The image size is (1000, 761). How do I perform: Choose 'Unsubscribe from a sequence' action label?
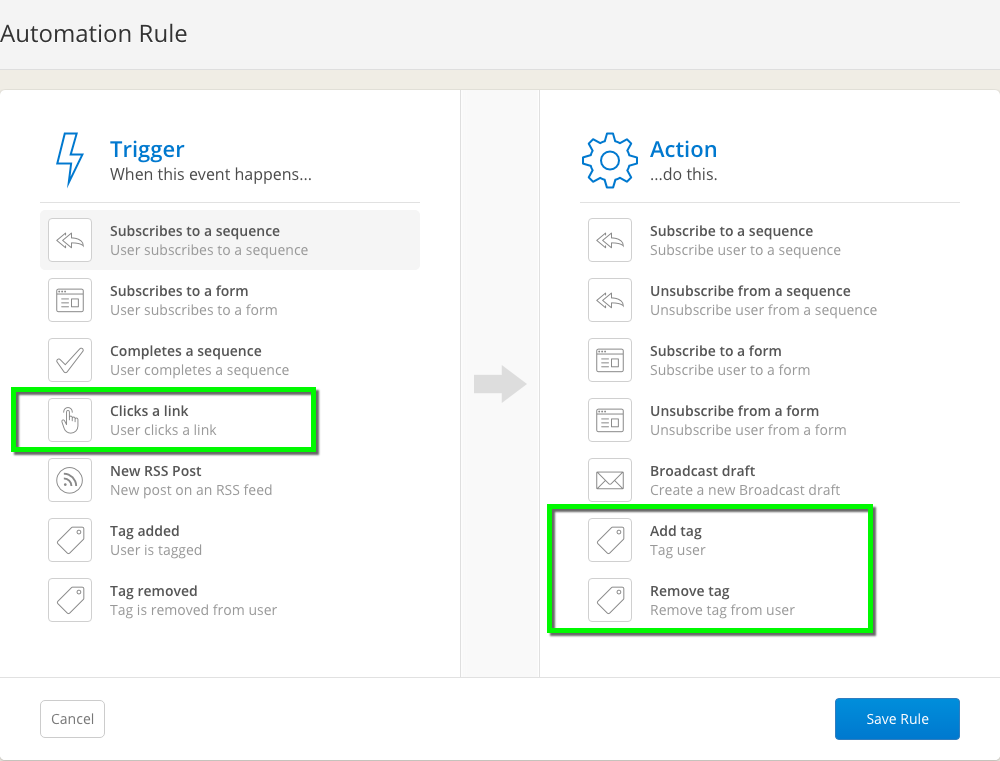[750, 291]
